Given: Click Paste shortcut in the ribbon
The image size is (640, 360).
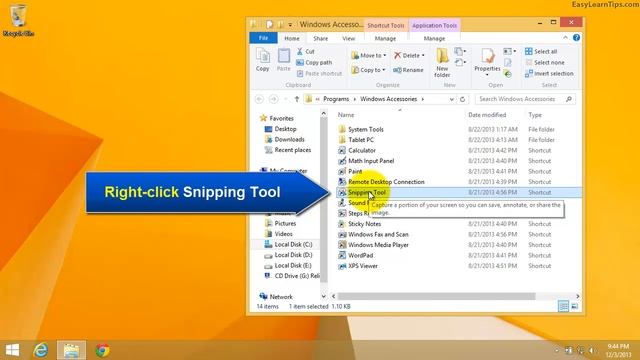Looking at the screenshot, I should point(319,73).
